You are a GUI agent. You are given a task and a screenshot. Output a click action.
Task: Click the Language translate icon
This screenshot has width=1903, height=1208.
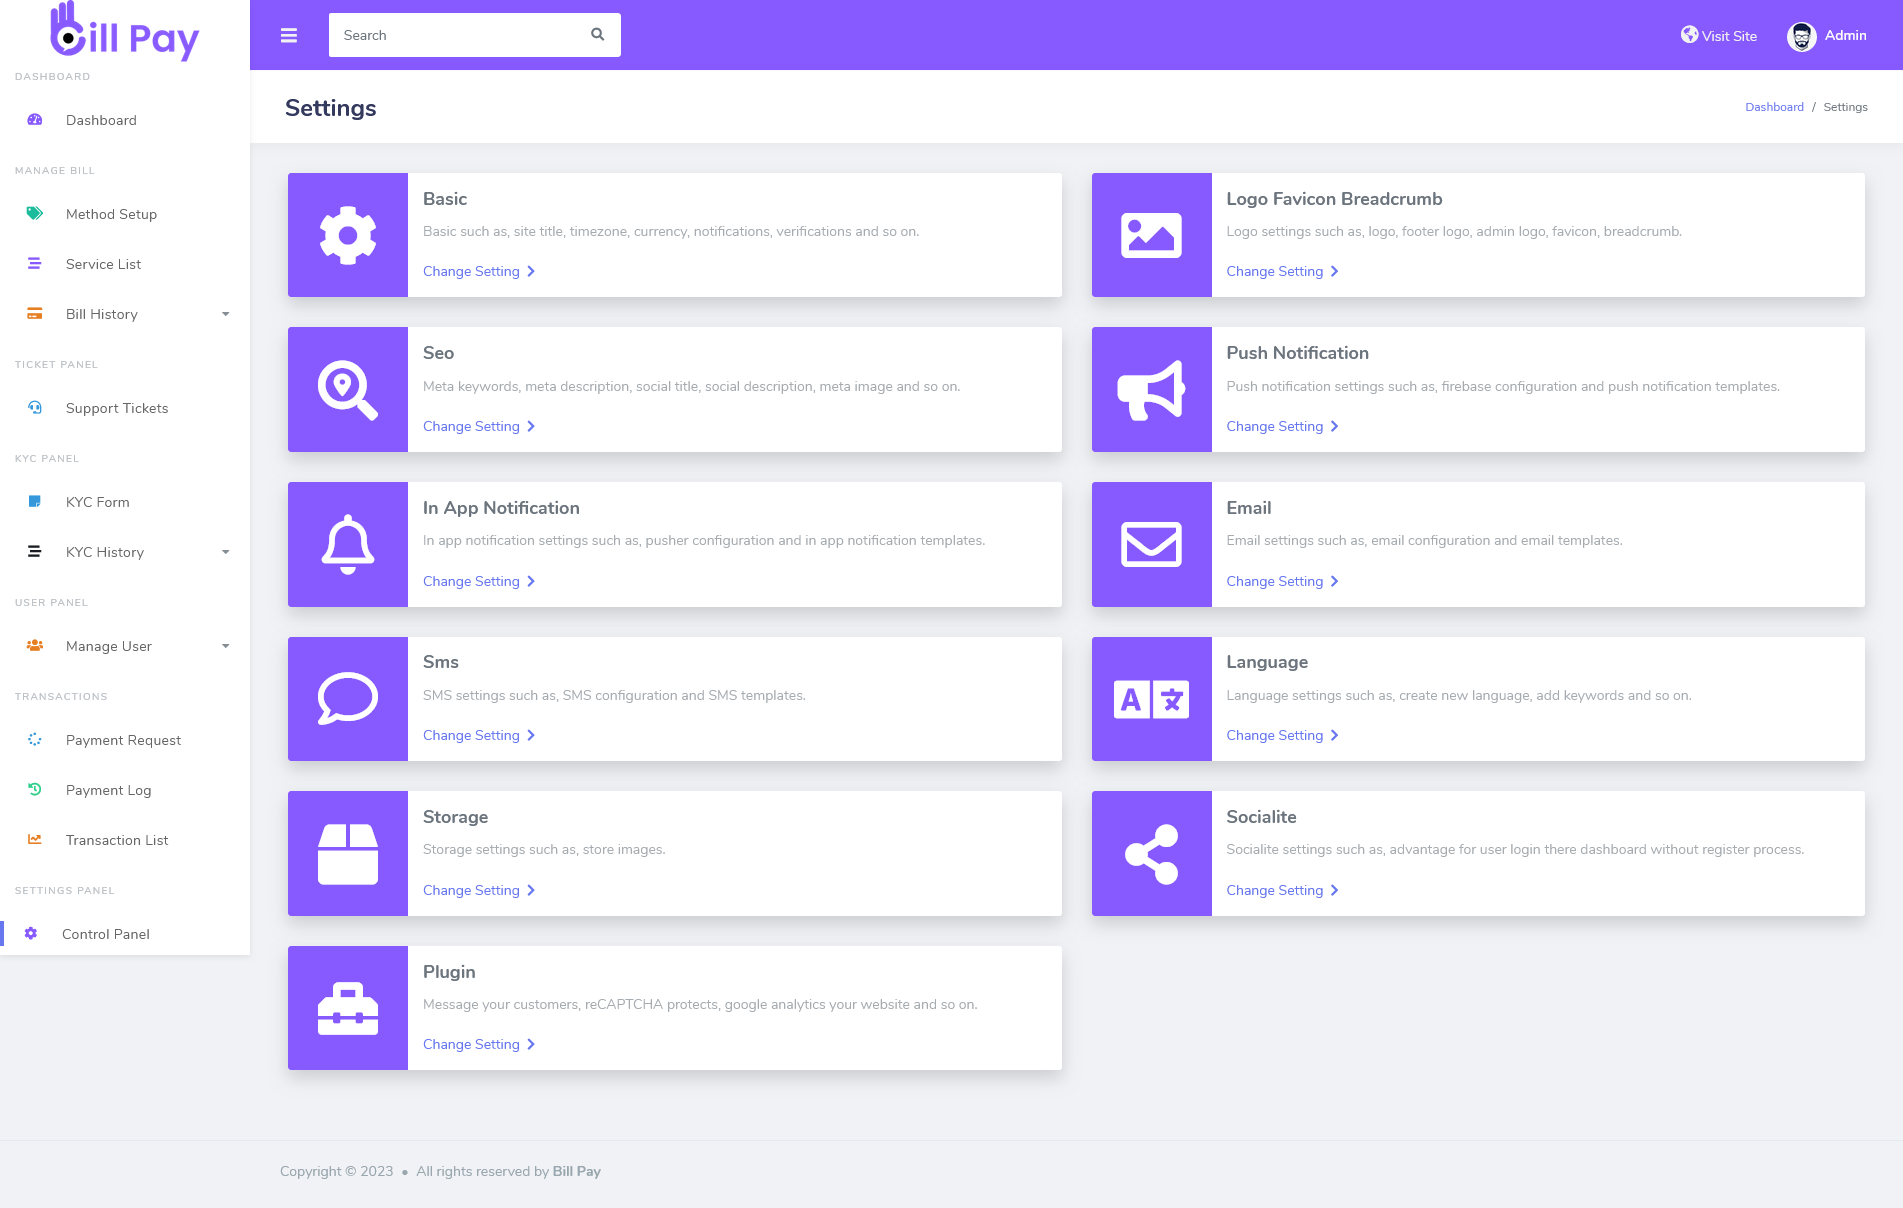1152,699
